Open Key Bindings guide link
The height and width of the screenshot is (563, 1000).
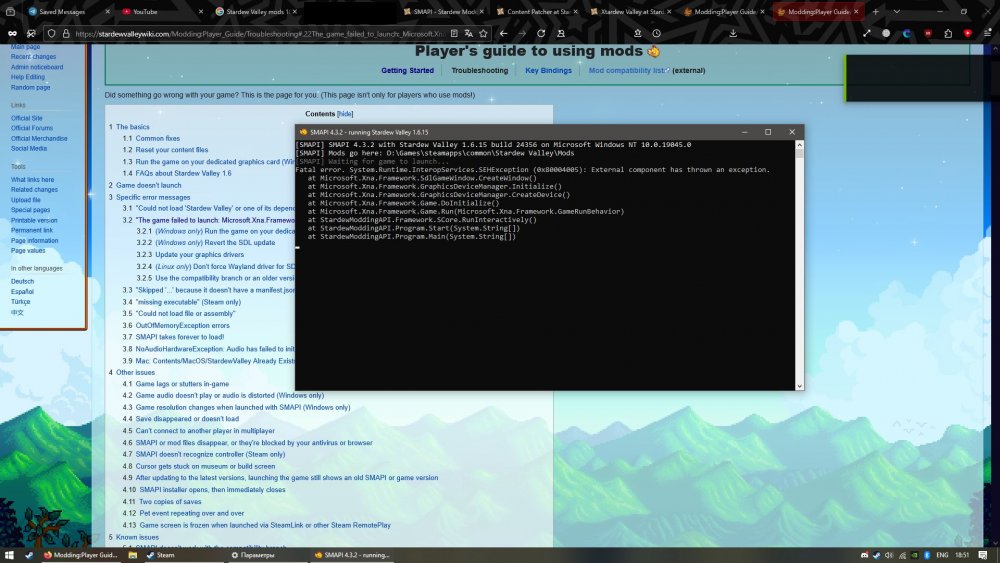coord(548,71)
